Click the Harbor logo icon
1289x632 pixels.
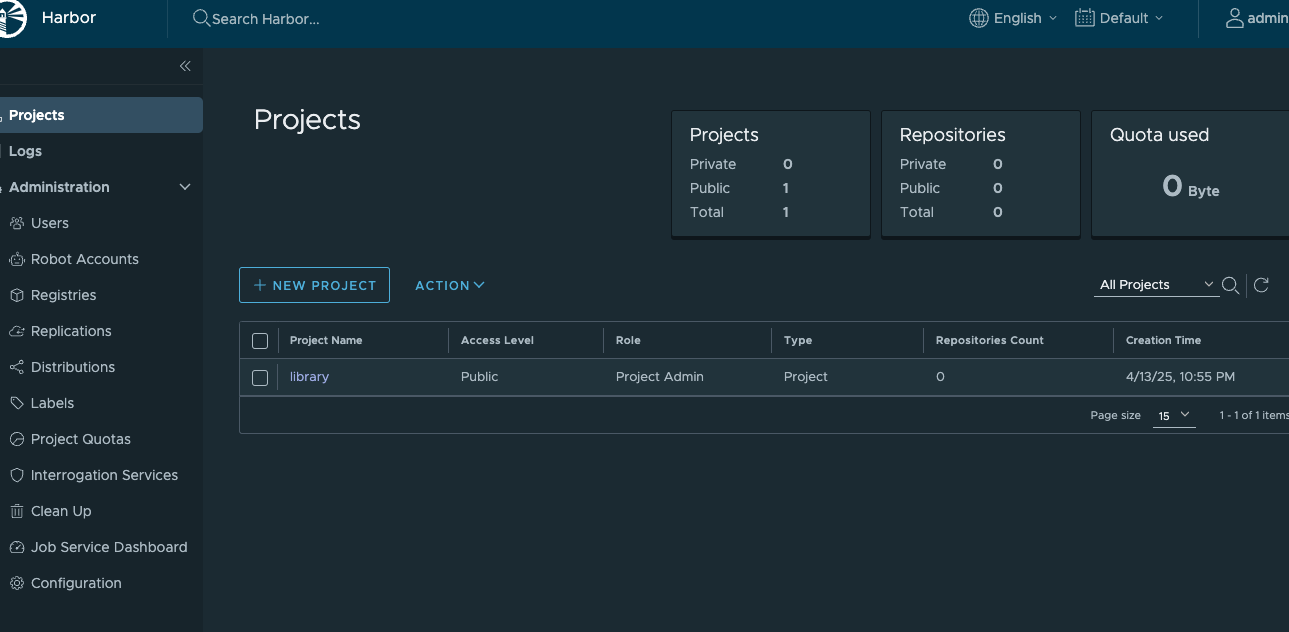12,19
